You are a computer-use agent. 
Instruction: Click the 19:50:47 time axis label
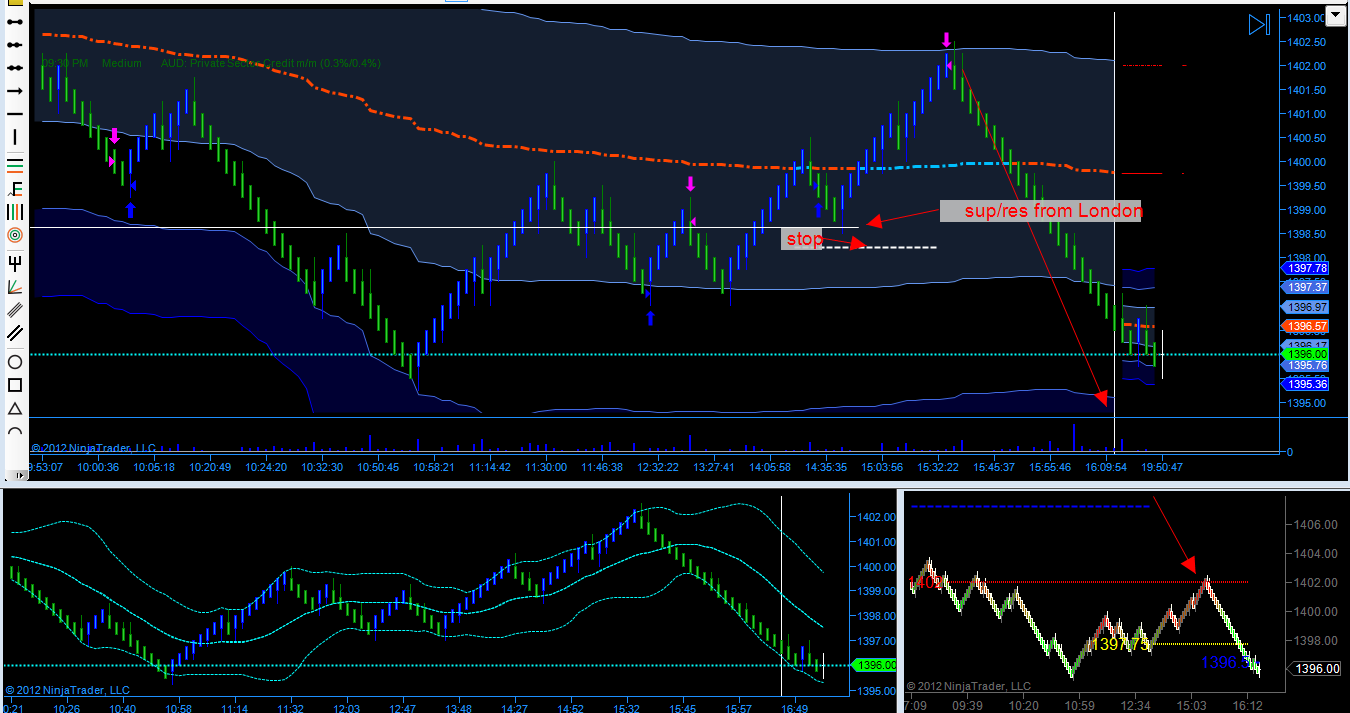point(1162,467)
